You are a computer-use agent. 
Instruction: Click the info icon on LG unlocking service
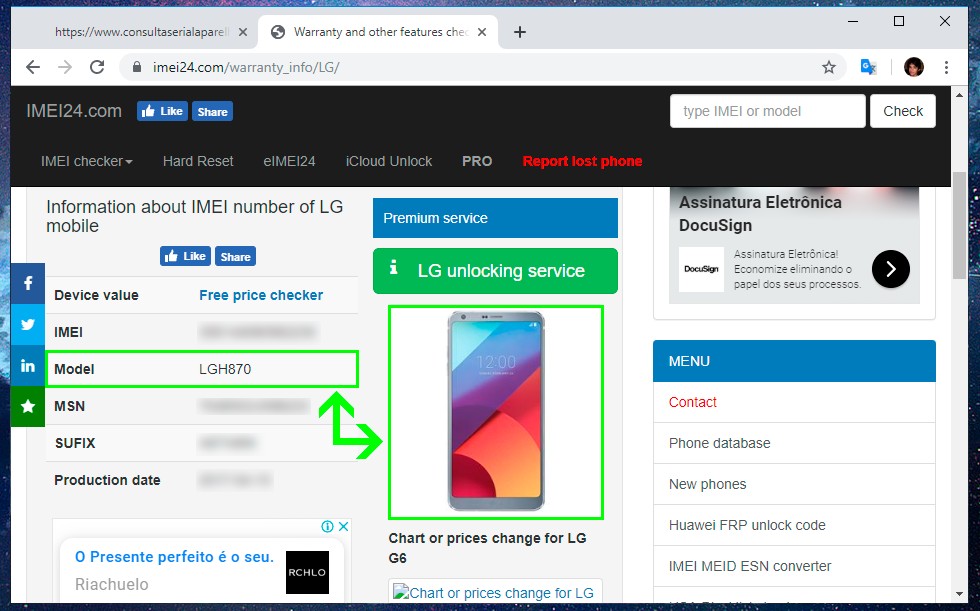tap(393, 267)
